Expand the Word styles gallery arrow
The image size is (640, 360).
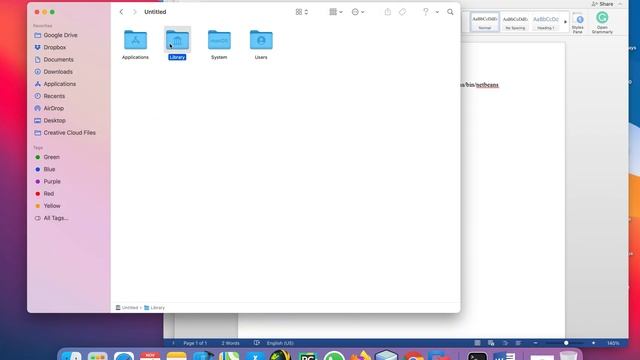point(565,22)
